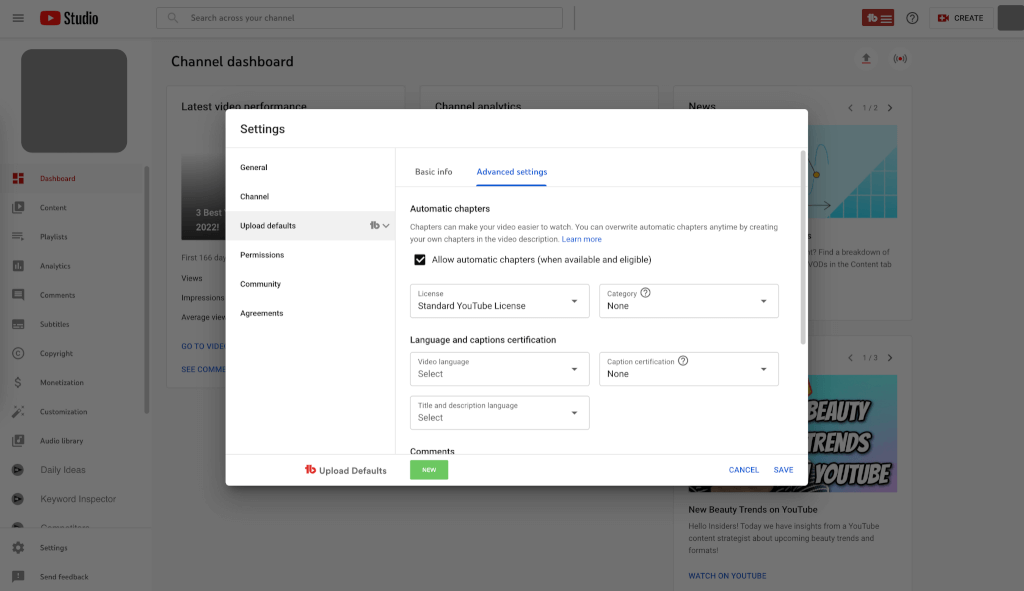Click the Learn more link
Screen dimensions: 1024x591
tap(581, 240)
